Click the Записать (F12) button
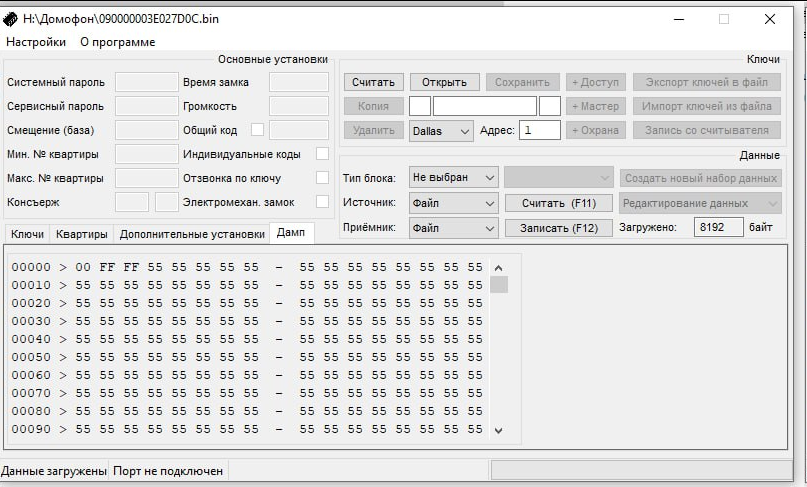Image resolution: width=807 pixels, height=487 pixels. tap(558, 228)
